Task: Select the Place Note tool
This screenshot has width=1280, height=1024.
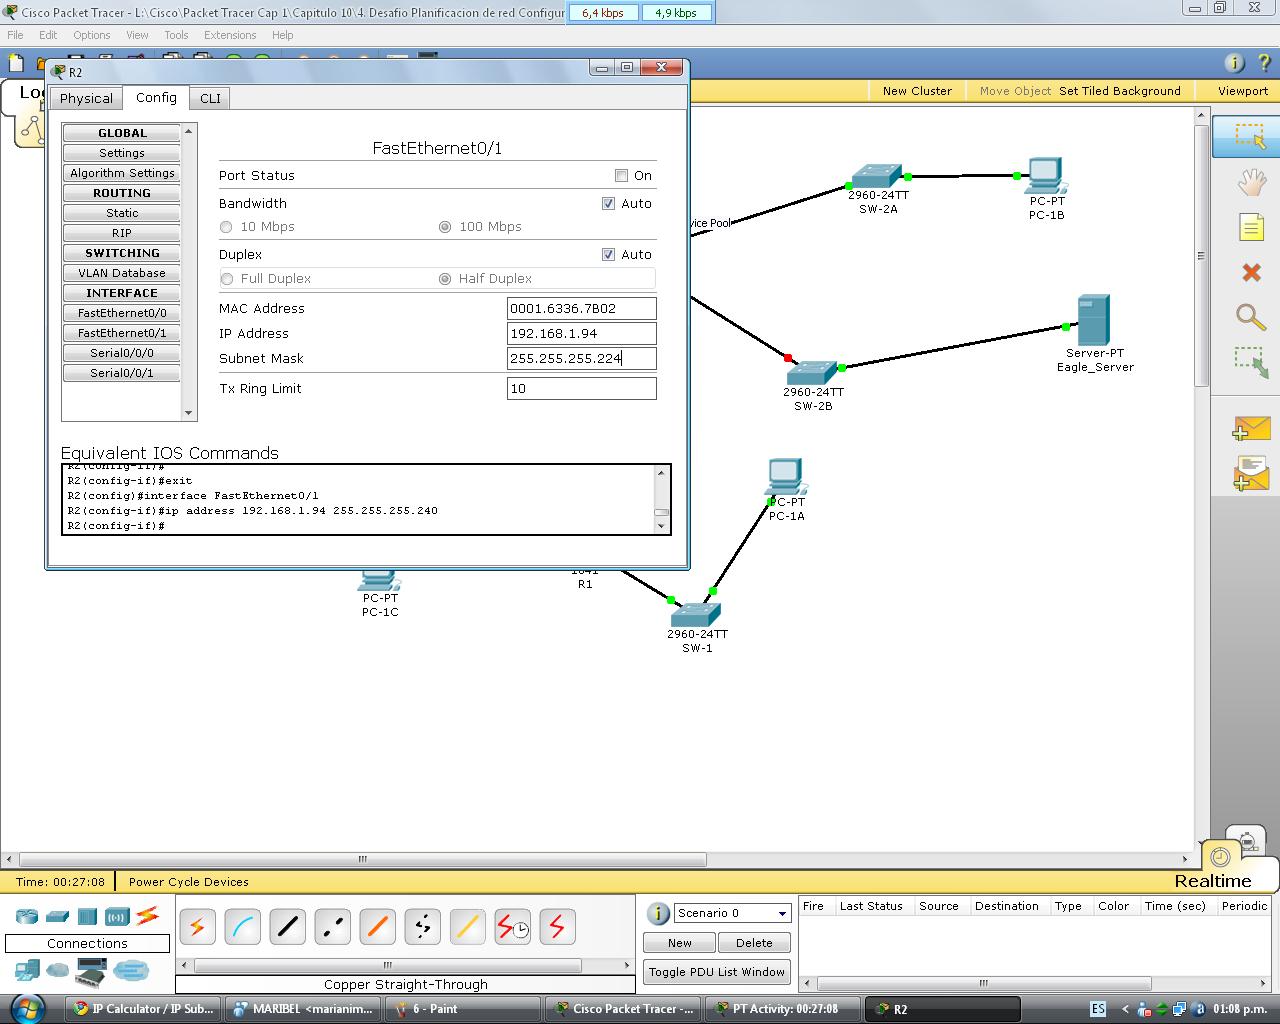Action: pyautogui.click(x=1251, y=227)
